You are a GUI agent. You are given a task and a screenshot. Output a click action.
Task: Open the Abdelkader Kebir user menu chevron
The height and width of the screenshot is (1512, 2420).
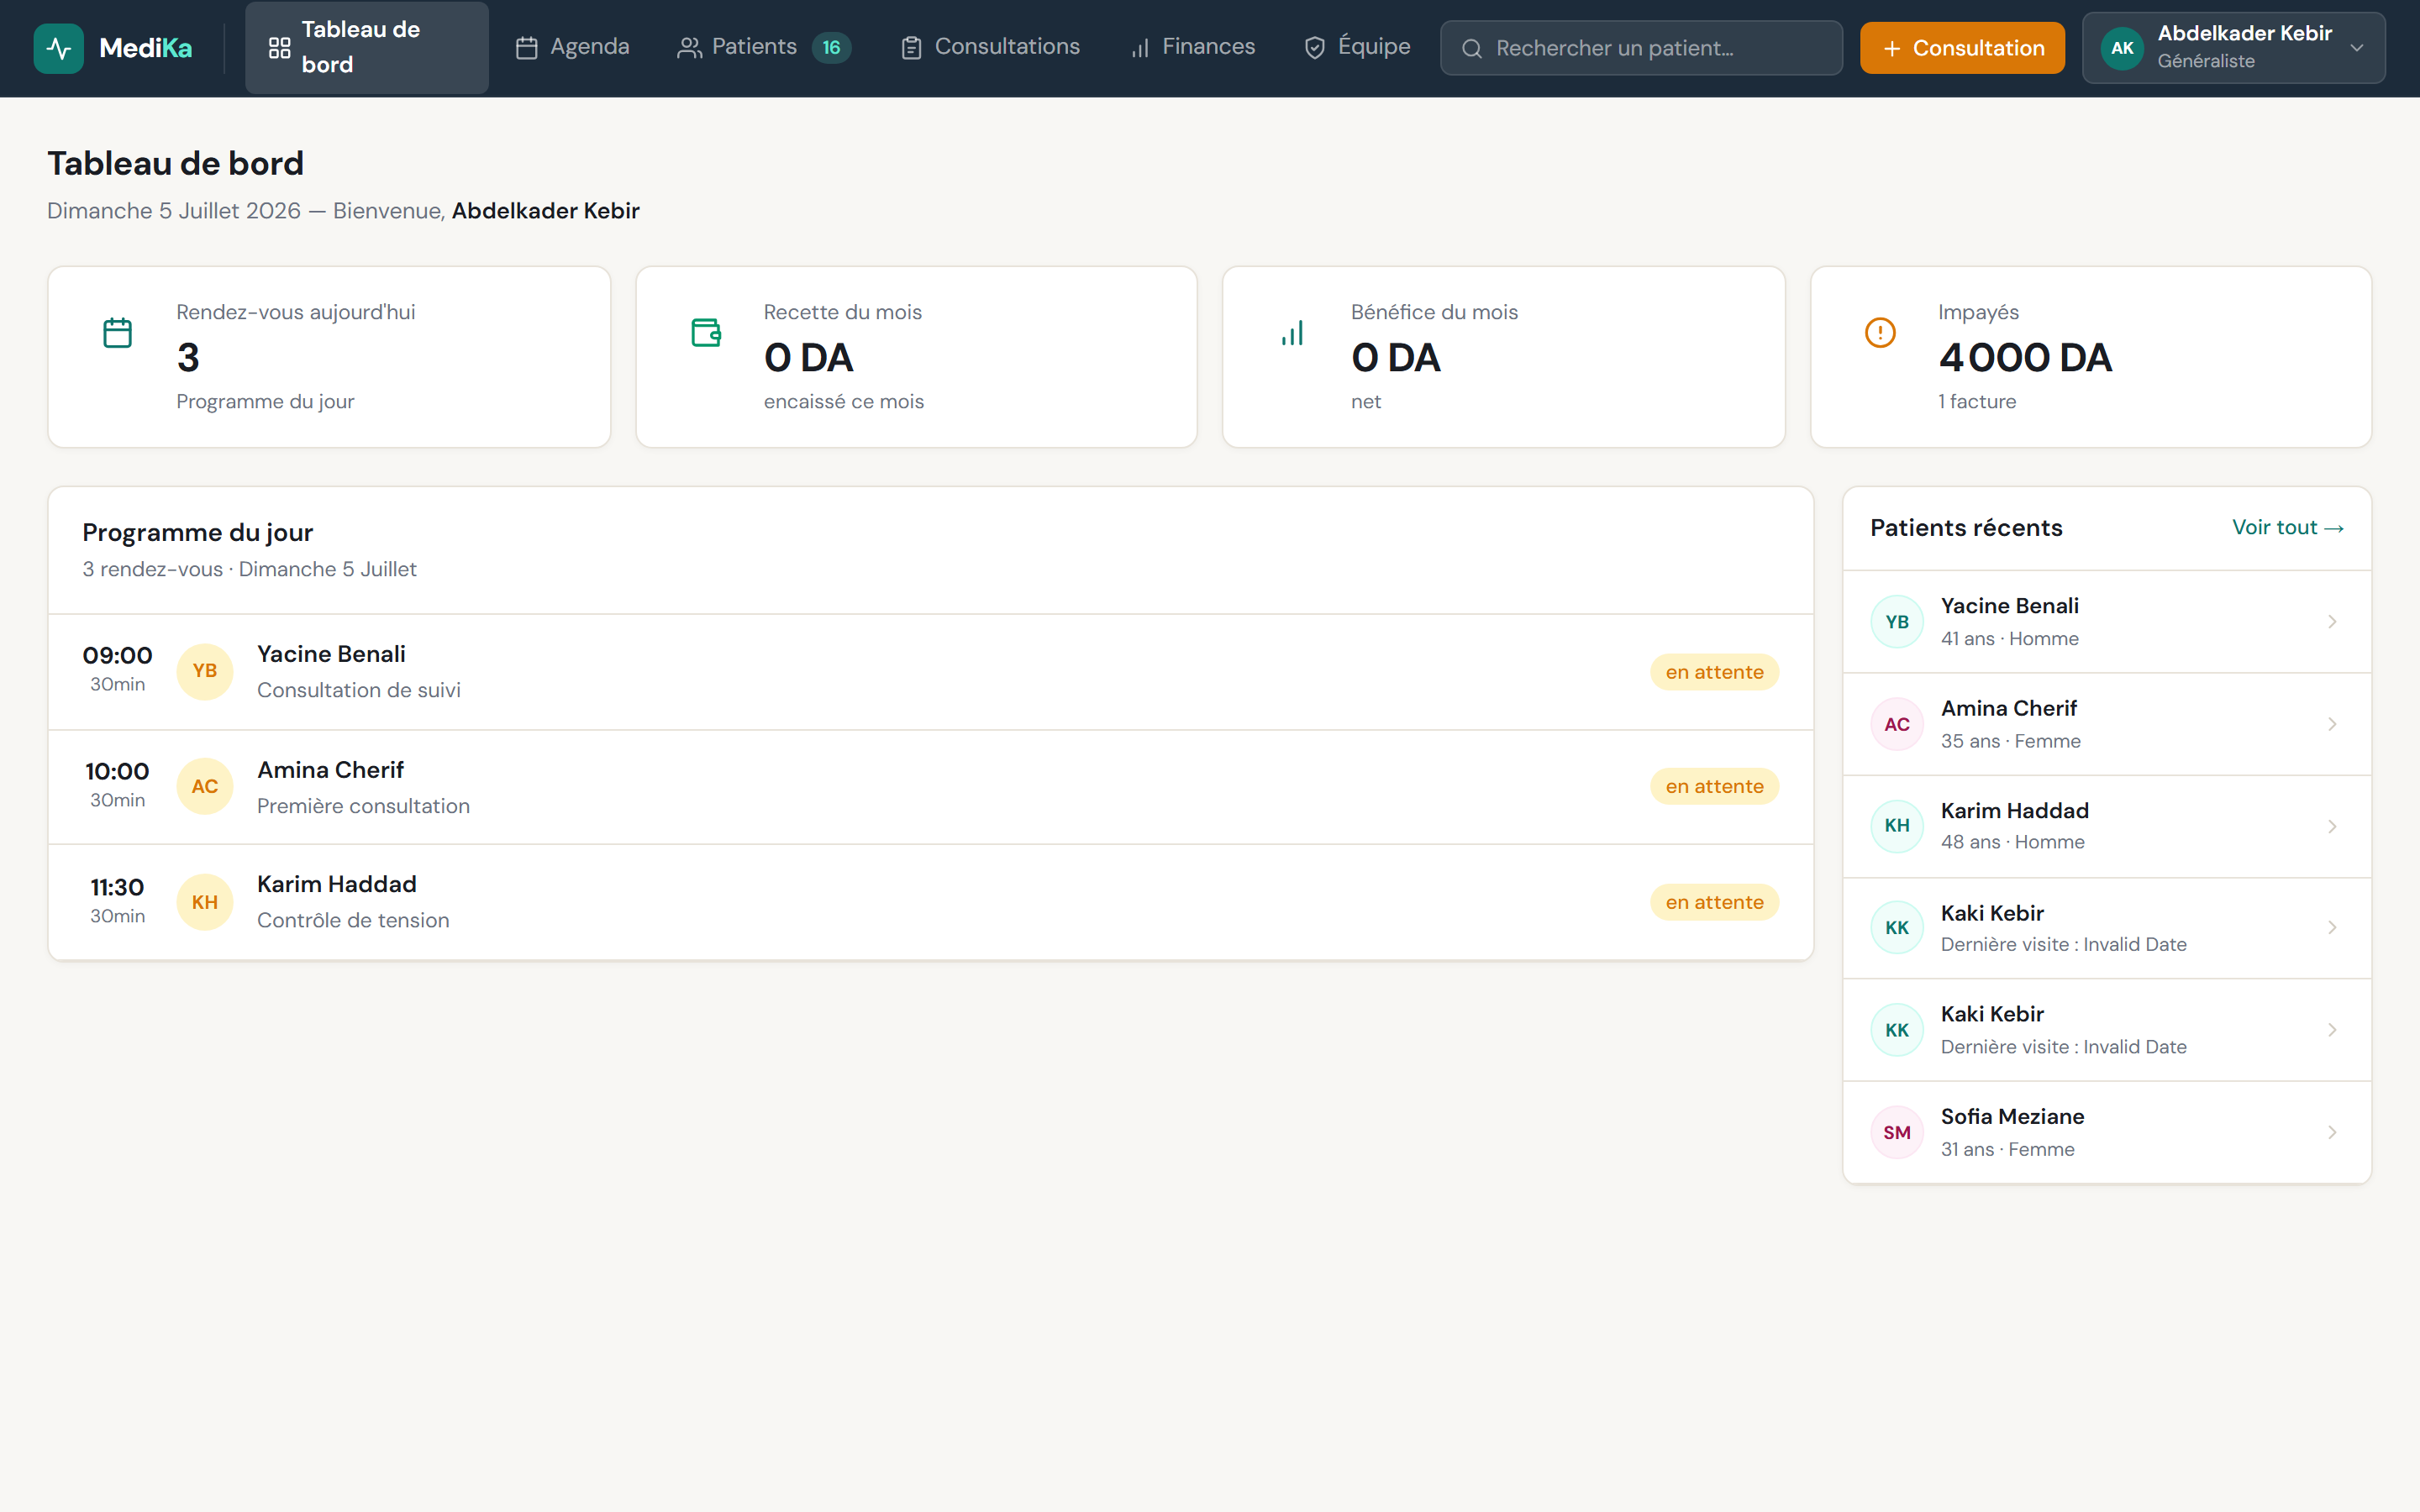click(2357, 48)
